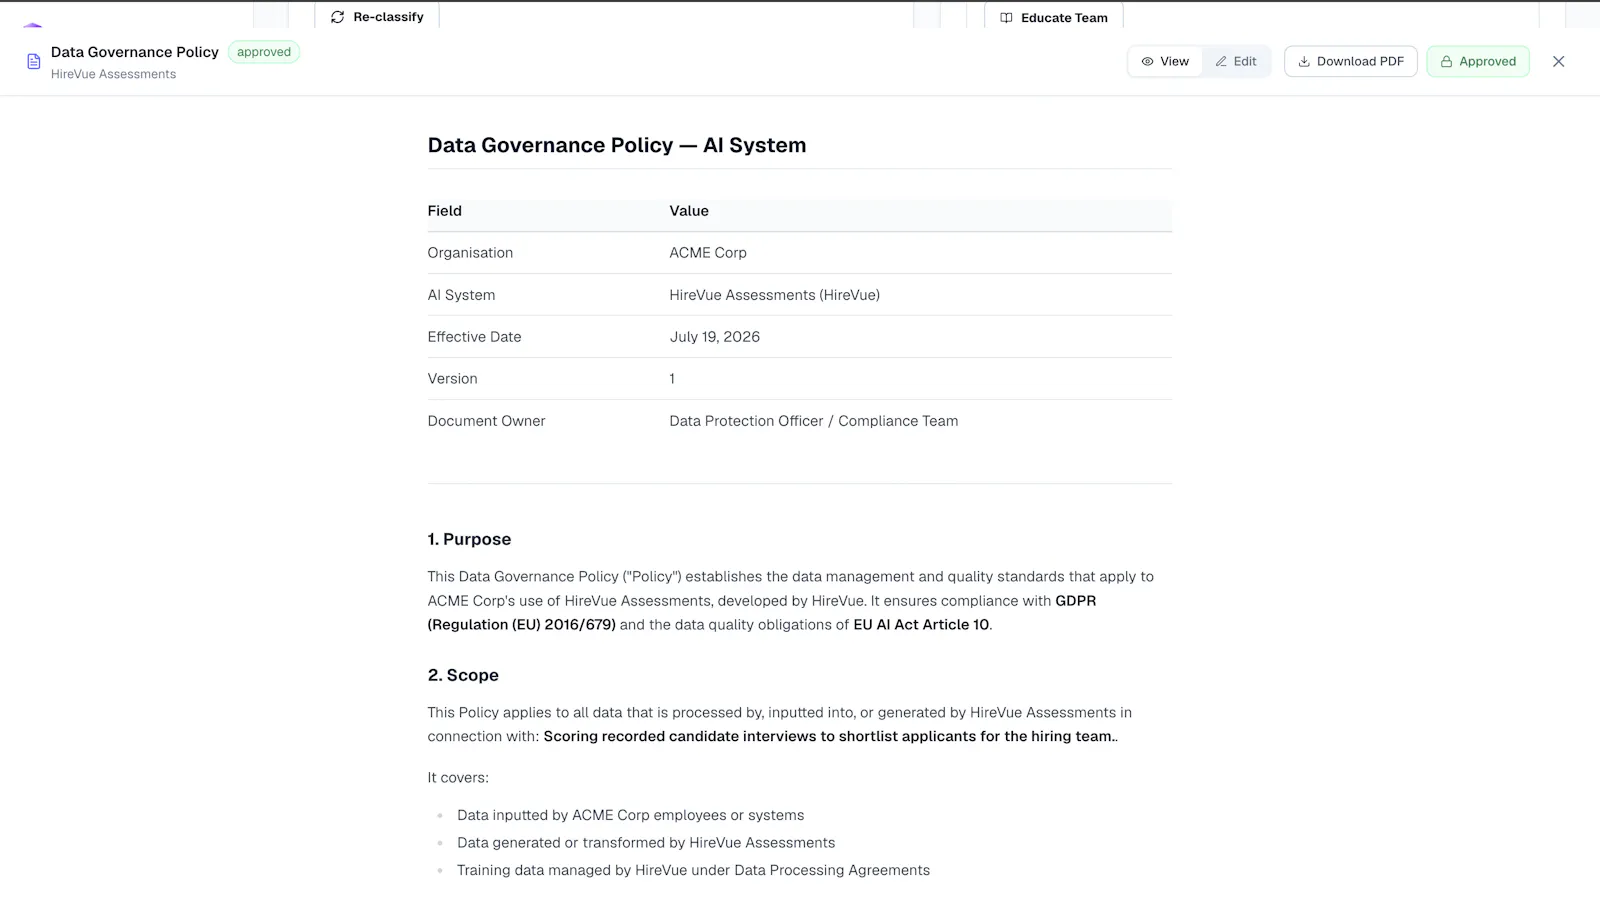Close the document panel with X
Viewport: 1600px width, 909px height.
tap(1558, 62)
